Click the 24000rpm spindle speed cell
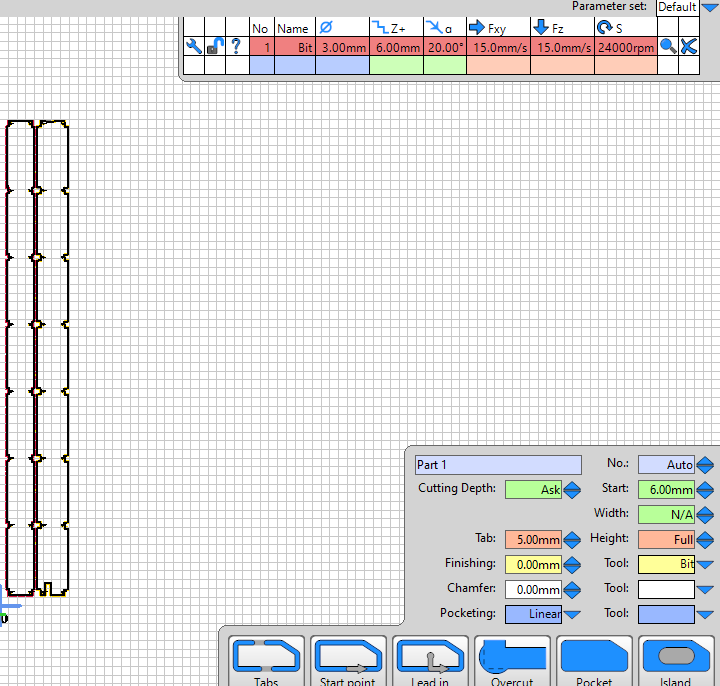This screenshot has height=686, width=720. click(x=626, y=47)
